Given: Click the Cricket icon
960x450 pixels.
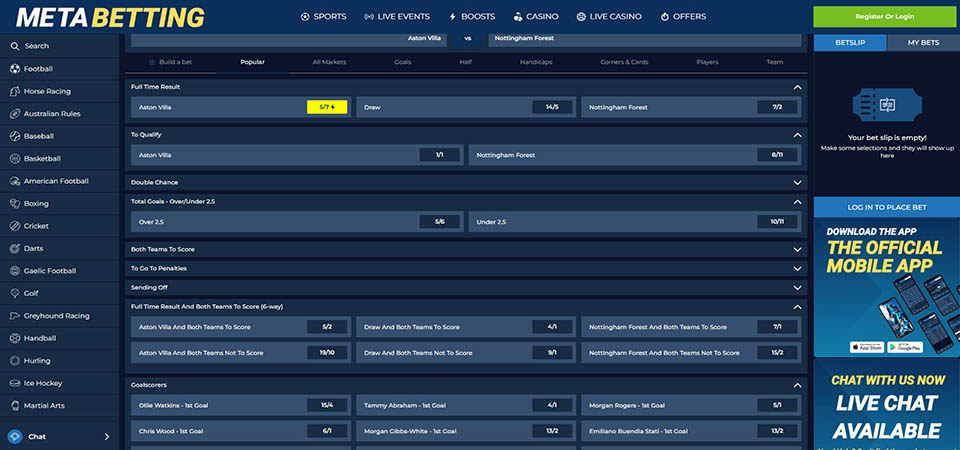Looking at the screenshot, I should coord(15,226).
